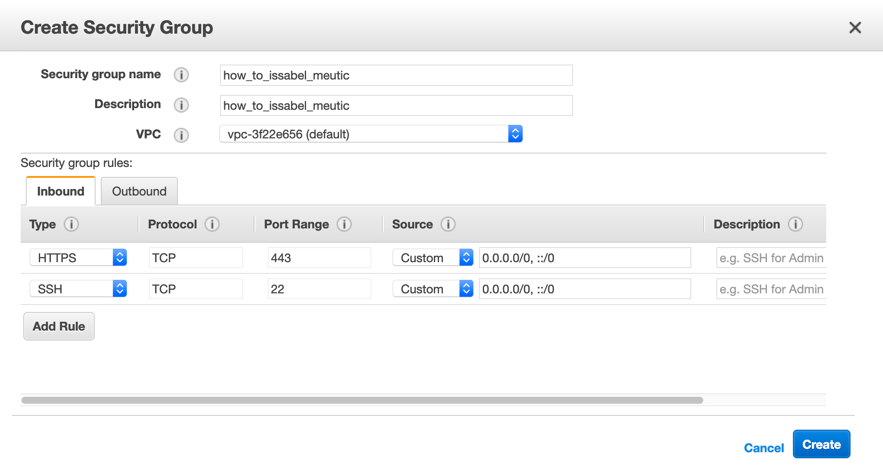The width and height of the screenshot is (883, 474).
Task: Click the blue Create button
Action: 821,444
